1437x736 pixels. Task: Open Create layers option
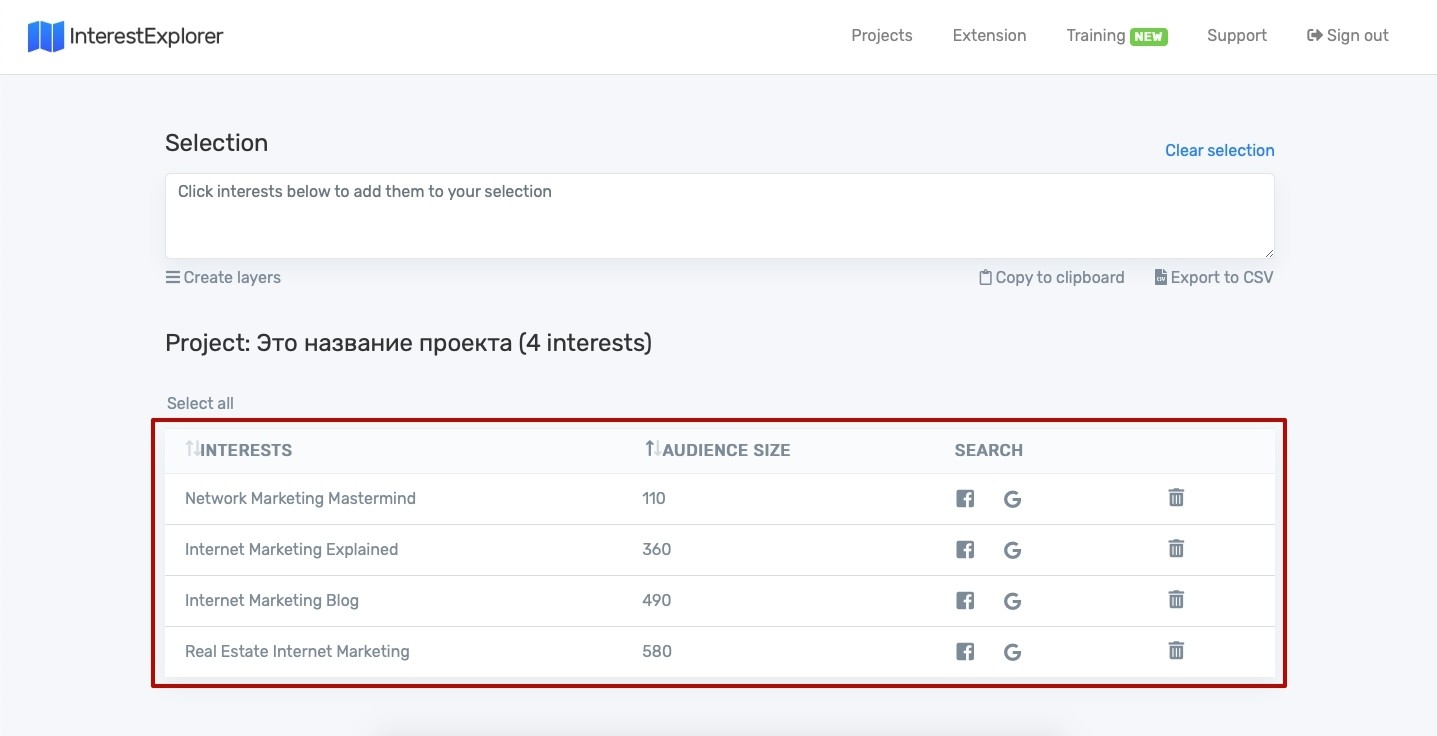tap(223, 277)
